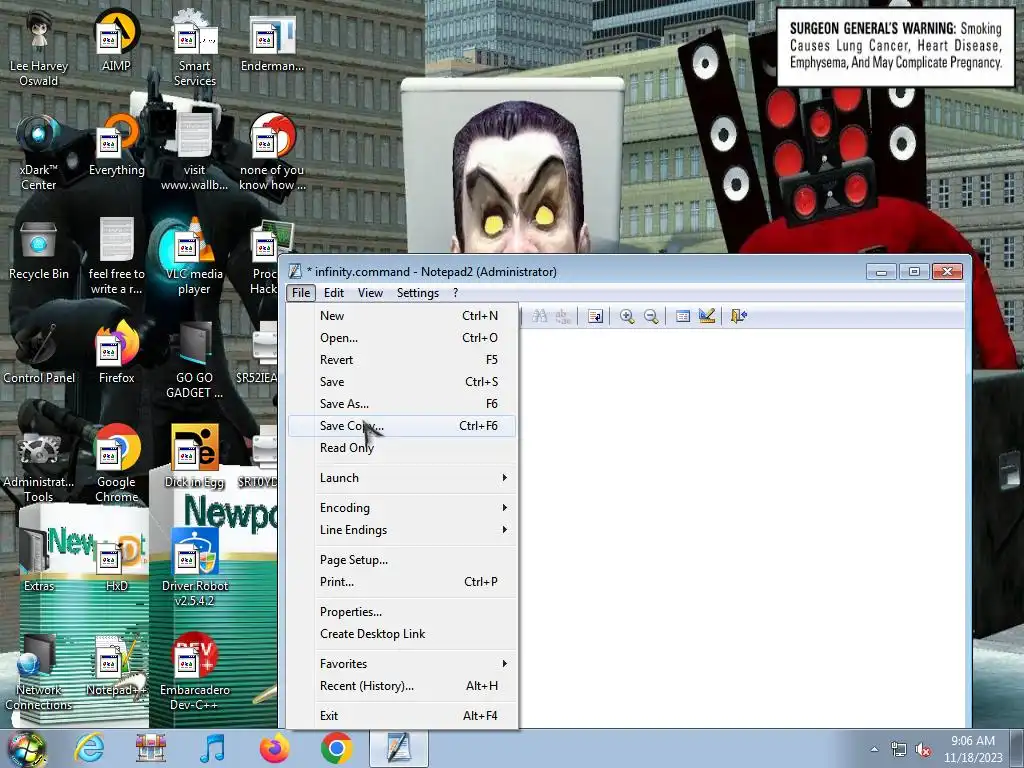
Task: Choose Recent (History)... menu entry
Action: (x=401, y=686)
